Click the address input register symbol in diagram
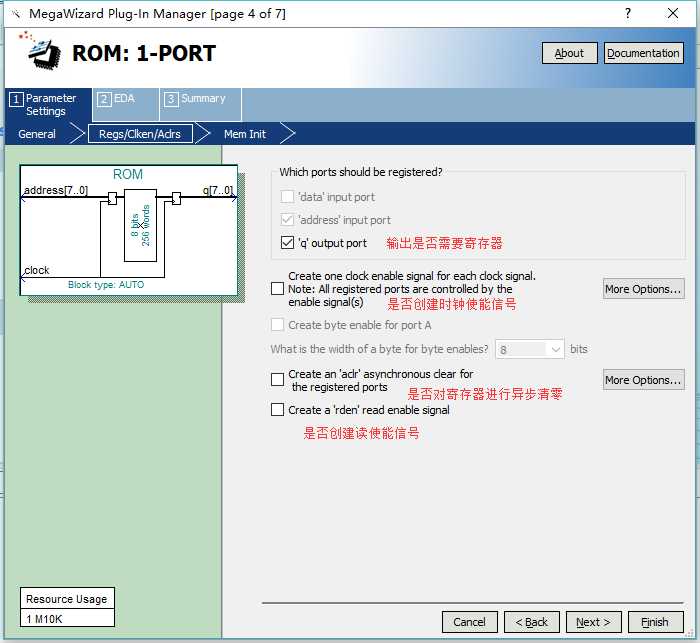 [112, 198]
